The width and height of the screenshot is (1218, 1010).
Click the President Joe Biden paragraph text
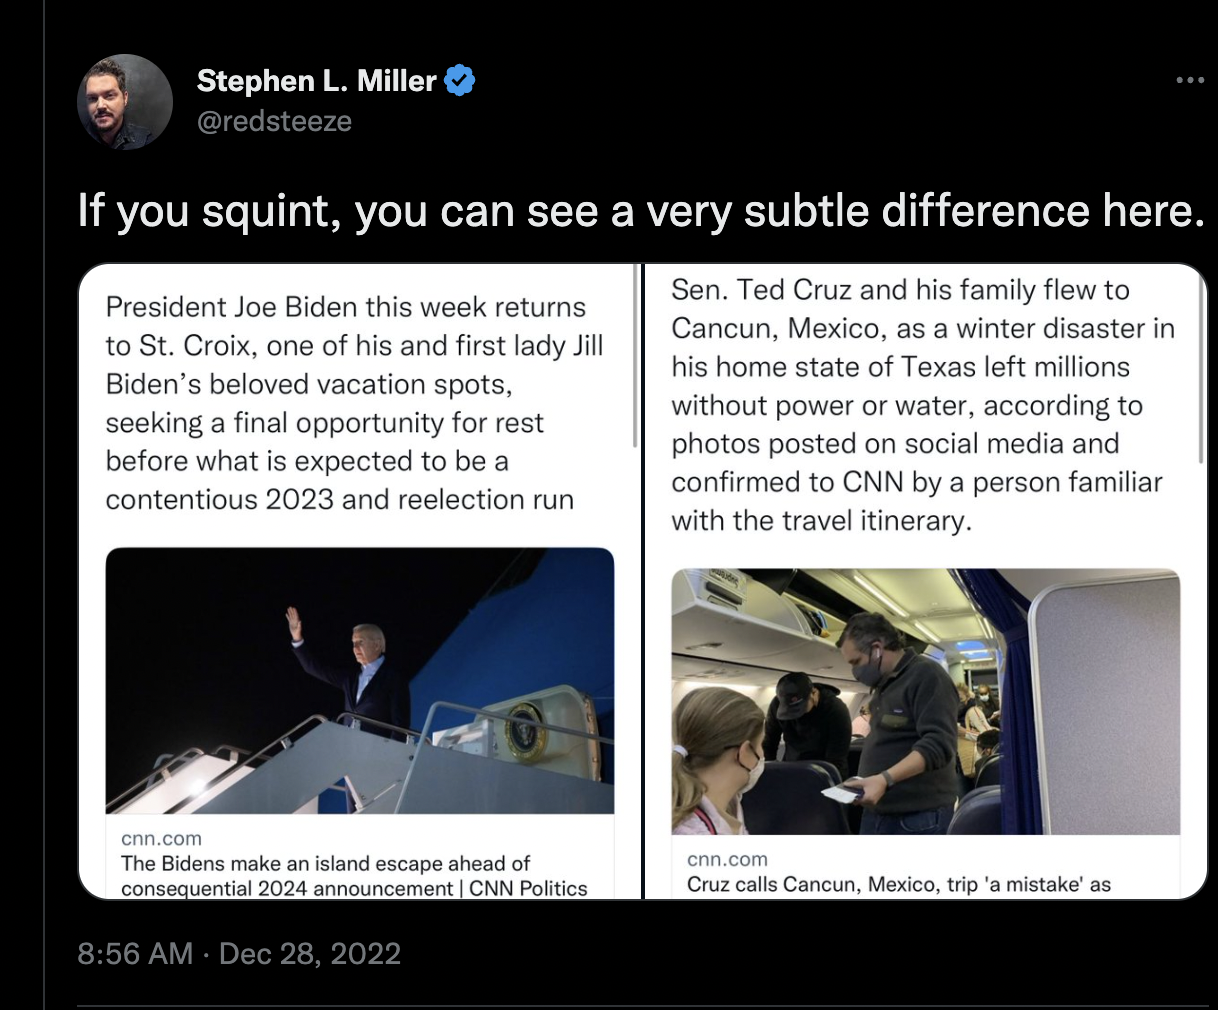pos(354,403)
